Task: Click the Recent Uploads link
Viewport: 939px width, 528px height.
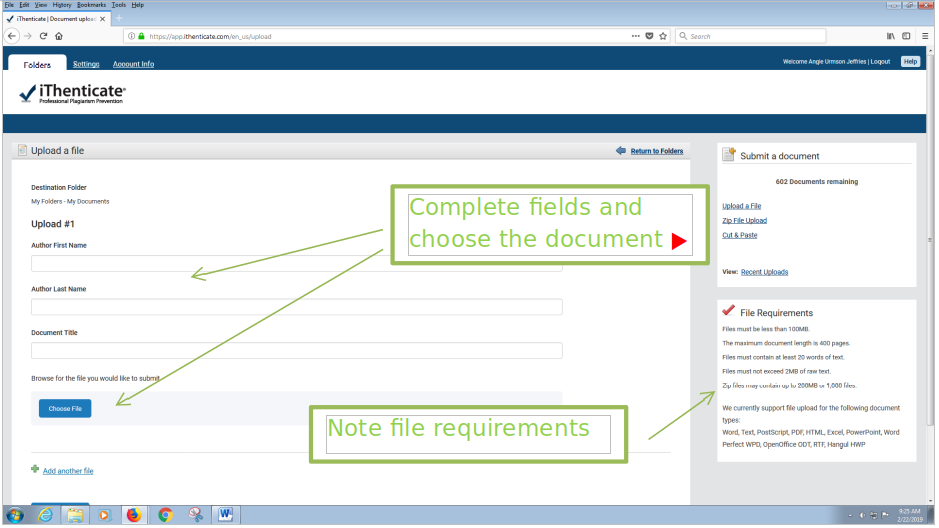Action: [764, 272]
